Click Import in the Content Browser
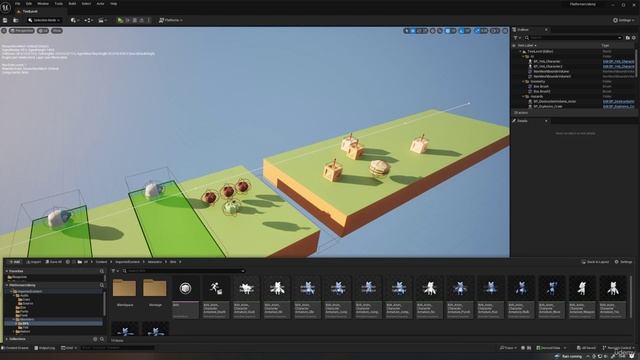 pyautogui.click(x=33, y=262)
